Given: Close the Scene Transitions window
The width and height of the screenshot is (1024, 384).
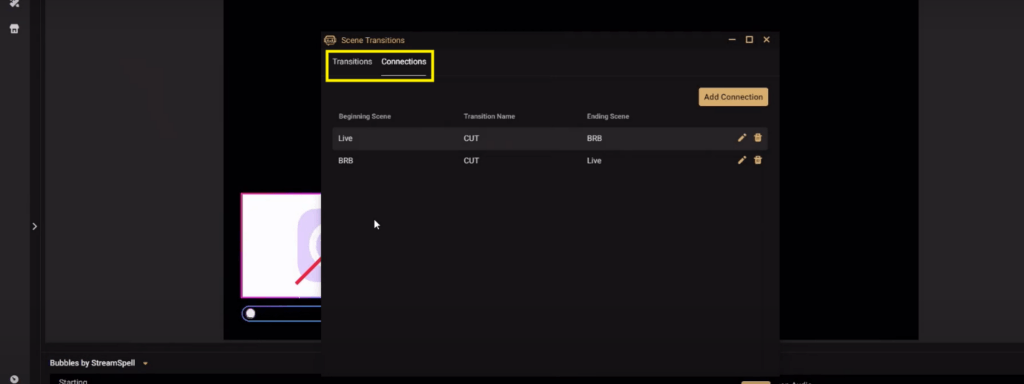Looking at the screenshot, I should (767, 40).
